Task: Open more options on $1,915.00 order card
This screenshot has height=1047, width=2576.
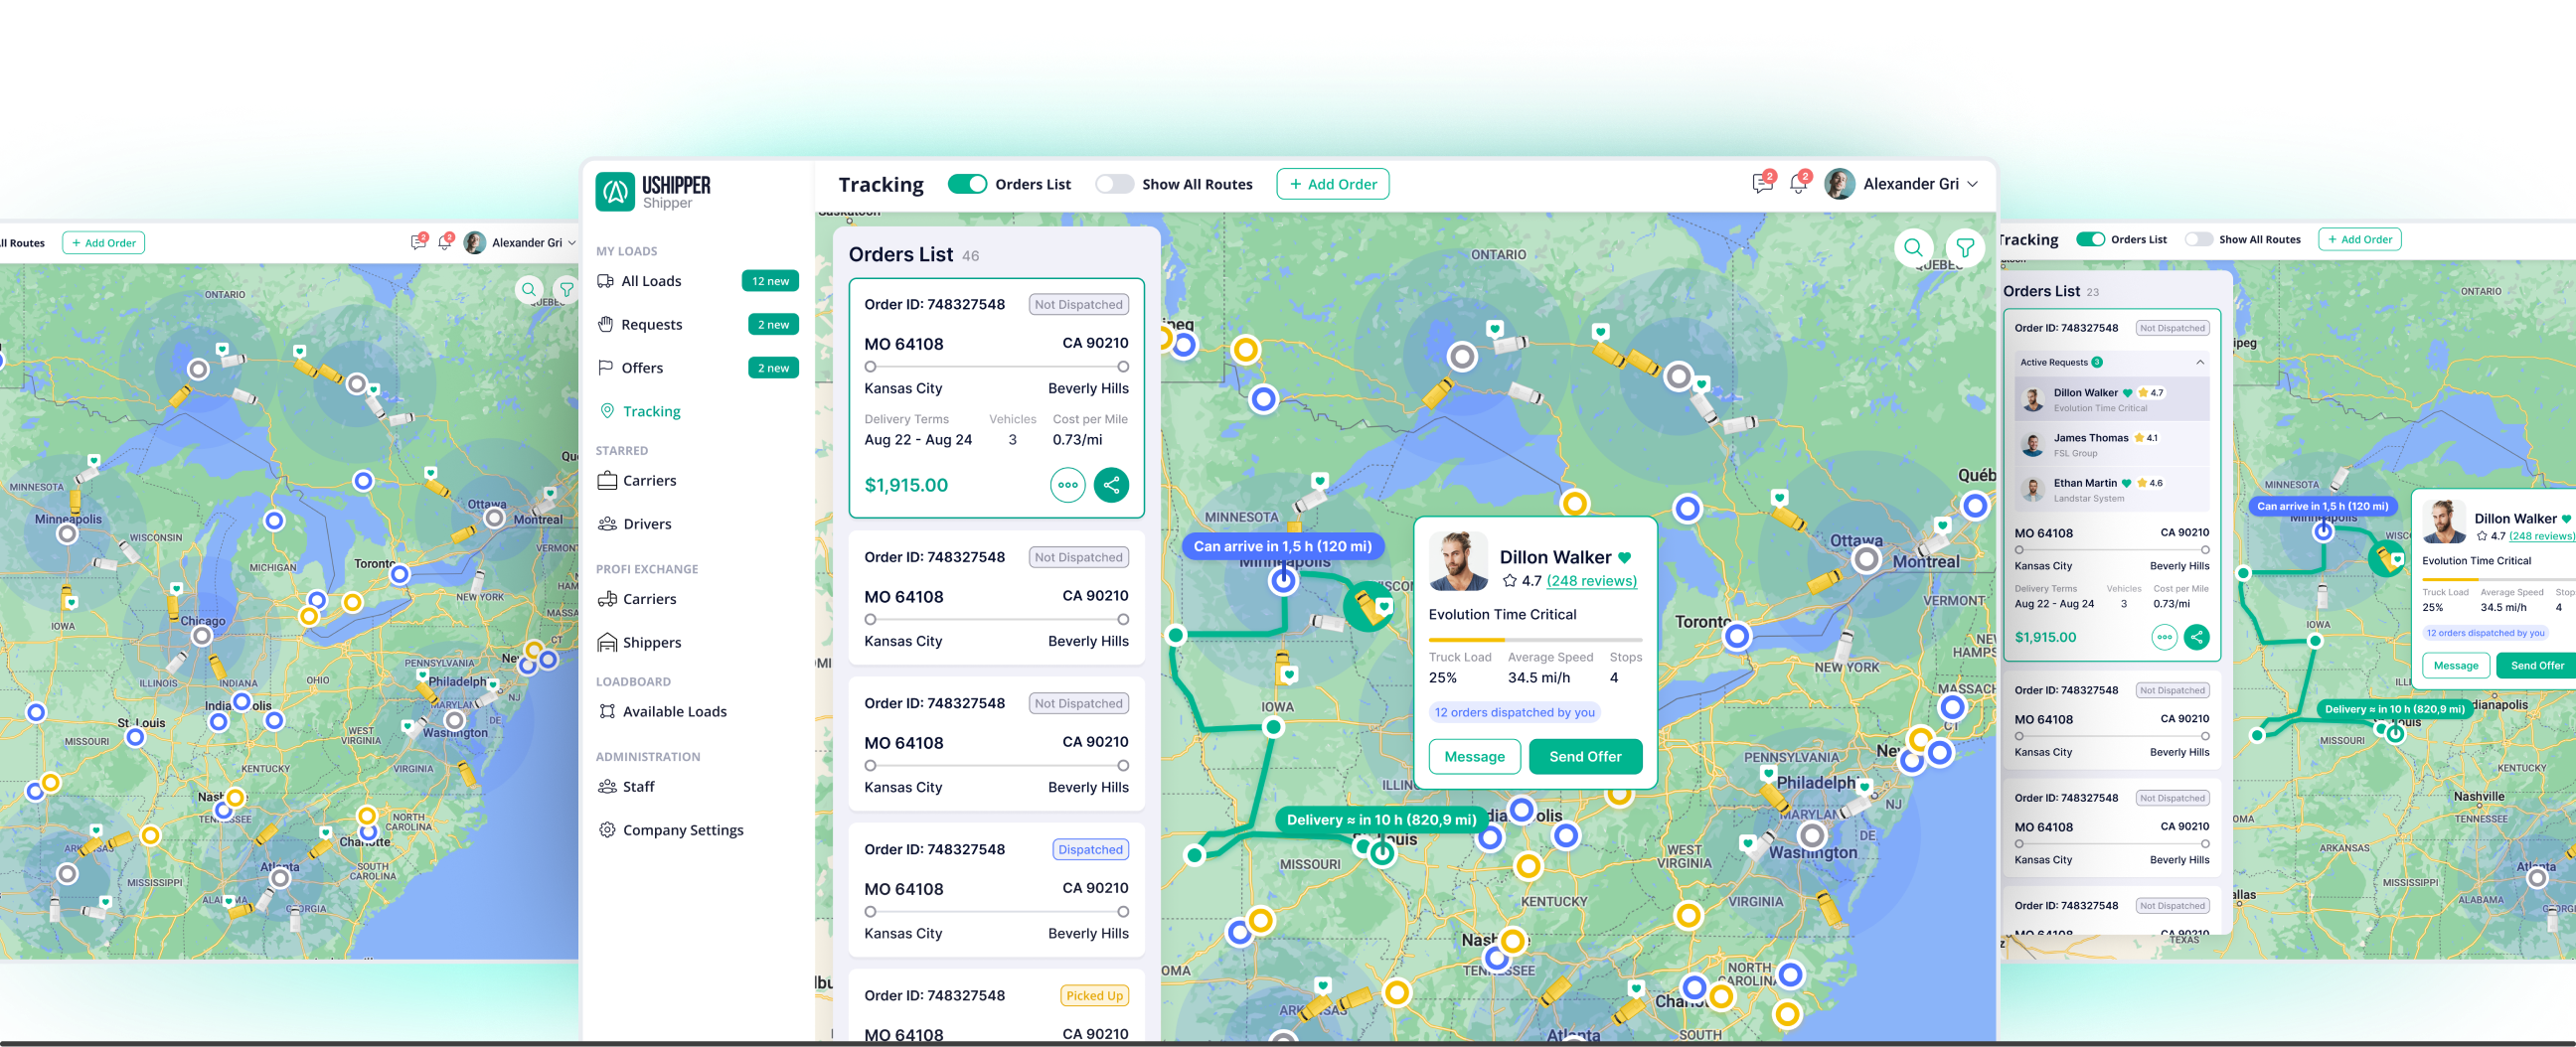Action: [1067, 485]
